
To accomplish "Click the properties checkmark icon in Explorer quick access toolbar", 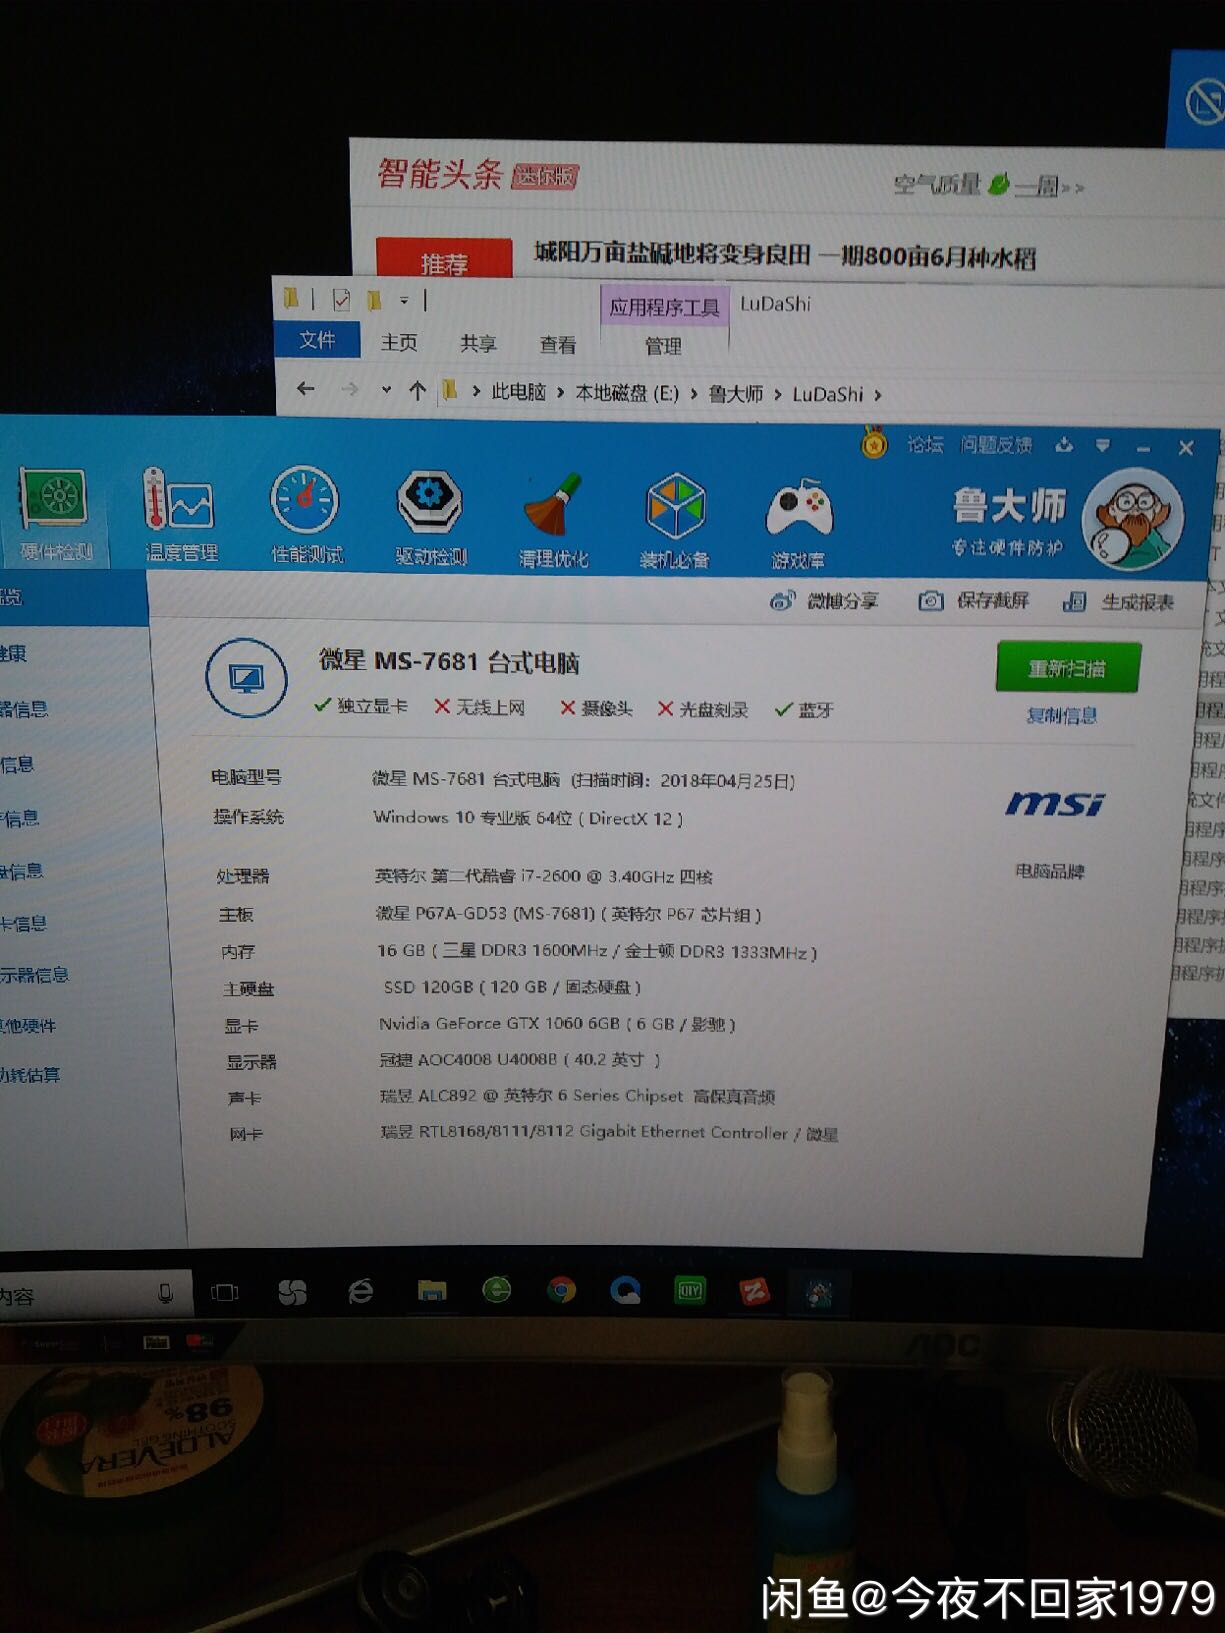I will 341,299.
